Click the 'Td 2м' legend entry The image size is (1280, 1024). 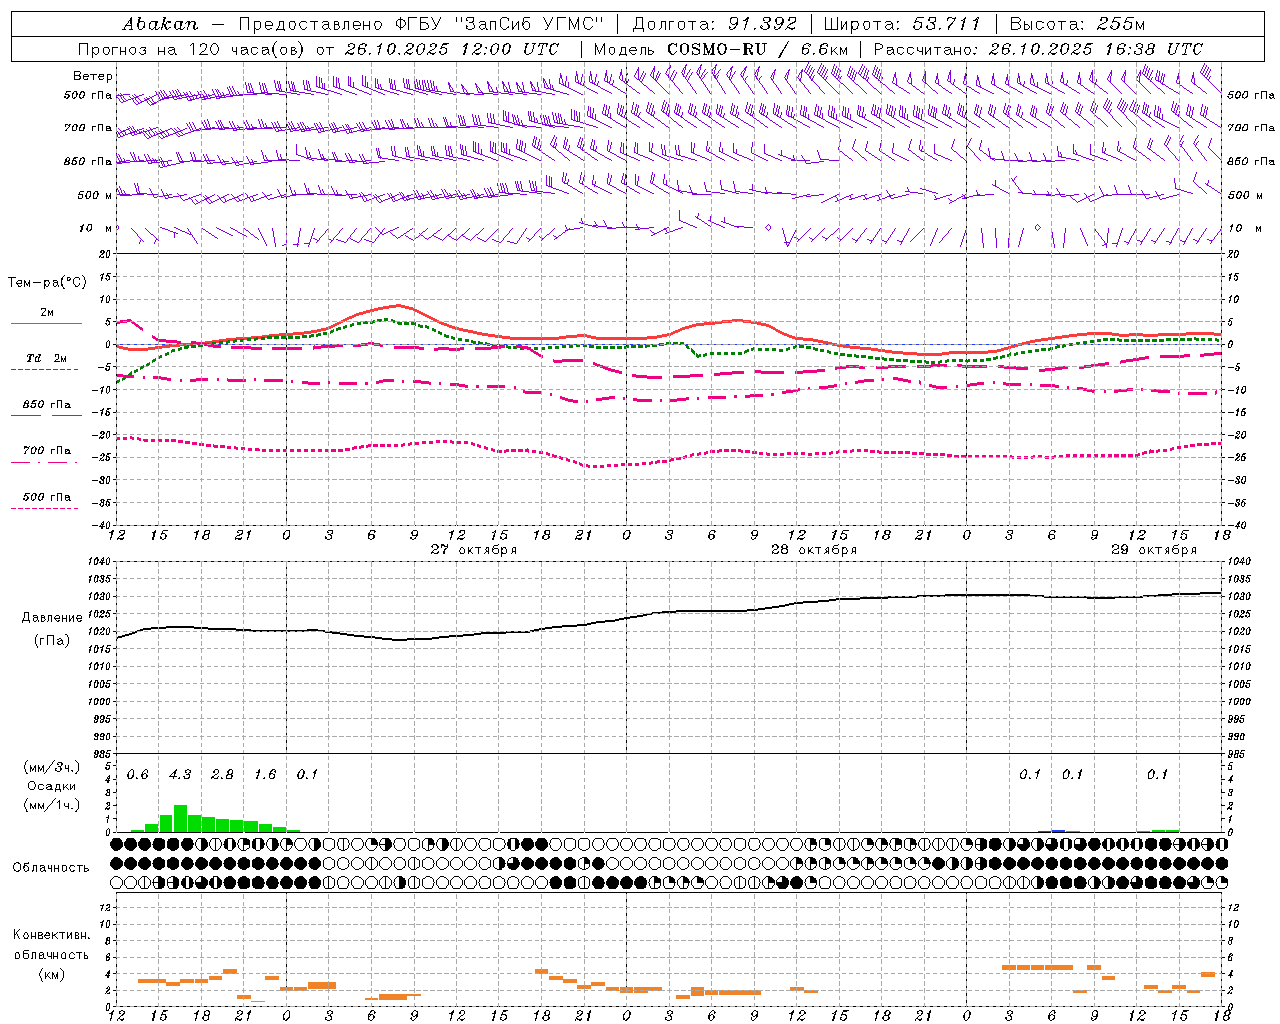46,358
